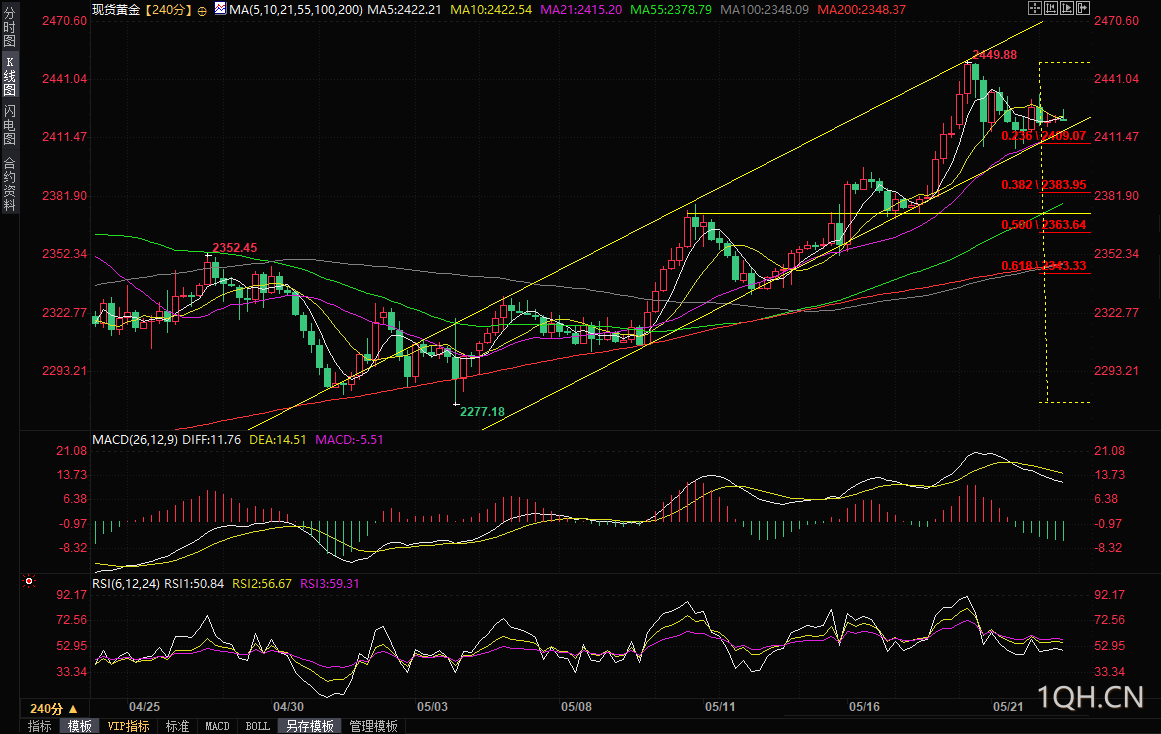Open the 240分 period dropdown at bottom left
1161x734 pixels.
click(x=53, y=709)
